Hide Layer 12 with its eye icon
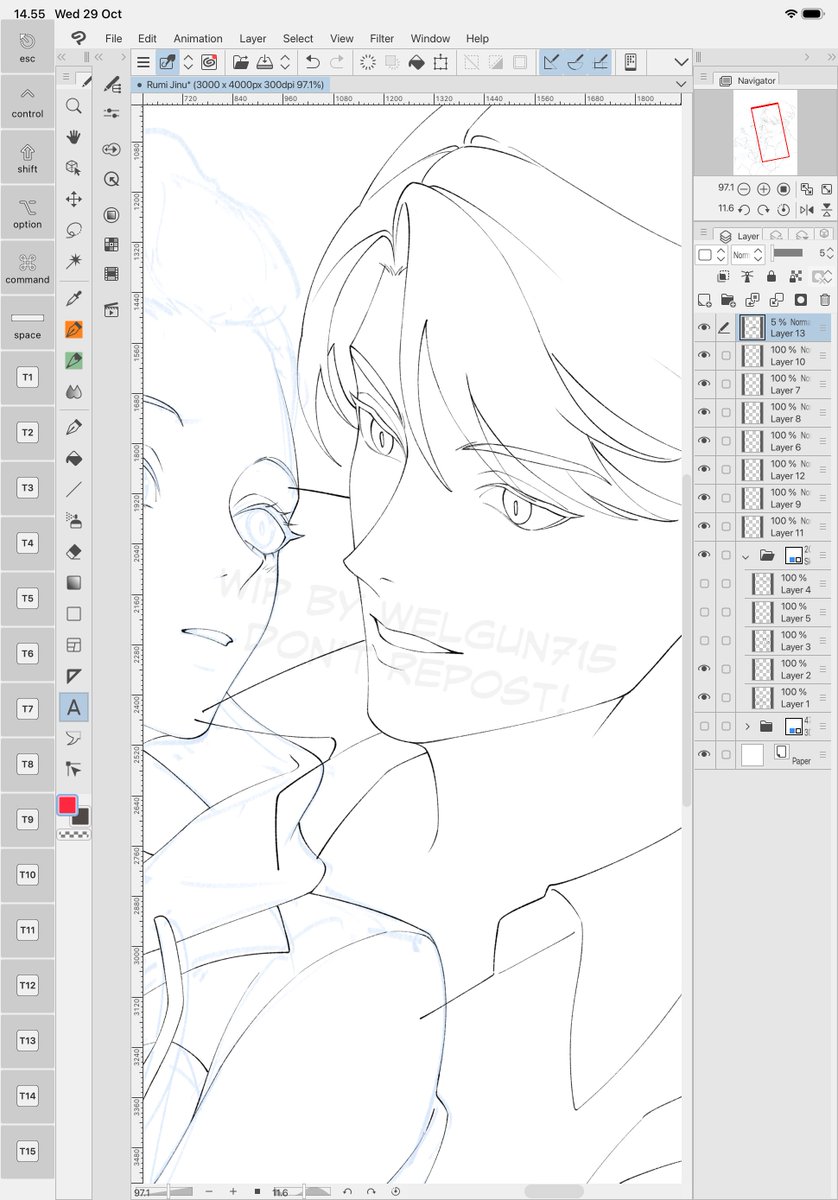Viewport: 838px width, 1200px height. tap(704, 469)
